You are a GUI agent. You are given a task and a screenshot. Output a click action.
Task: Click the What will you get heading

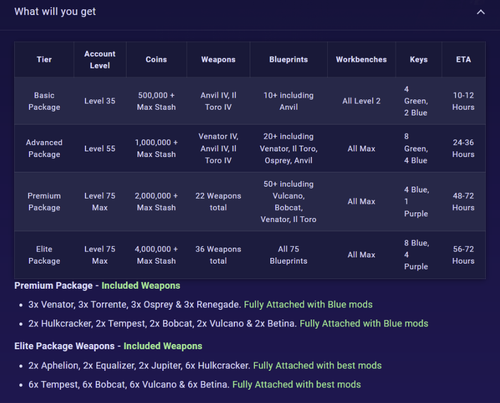click(55, 12)
